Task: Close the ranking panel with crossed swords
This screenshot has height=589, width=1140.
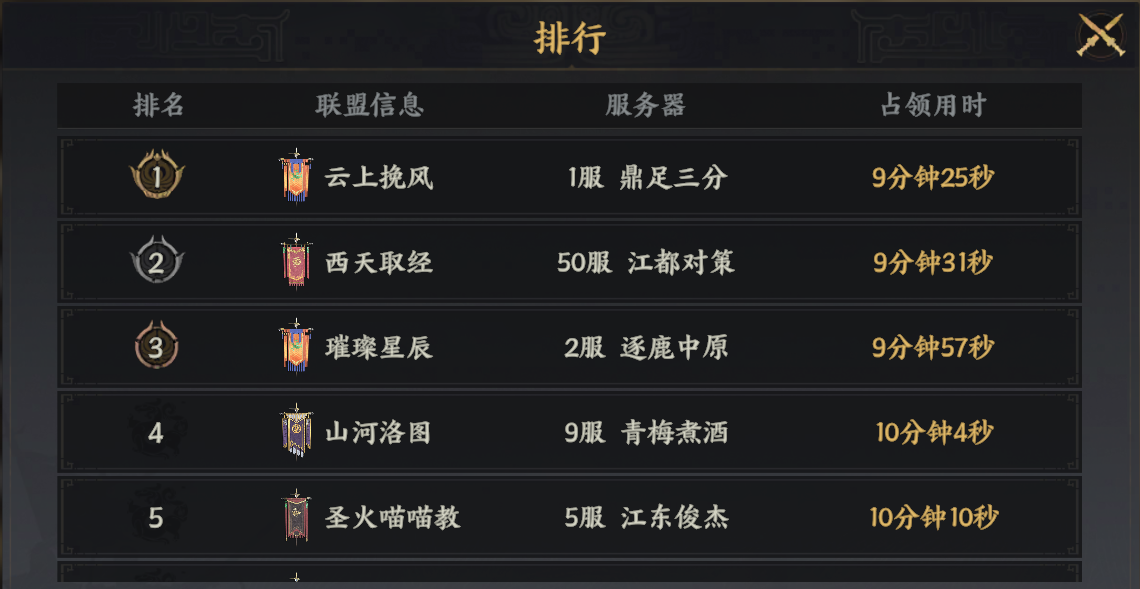Action: pyautogui.click(x=1100, y=37)
